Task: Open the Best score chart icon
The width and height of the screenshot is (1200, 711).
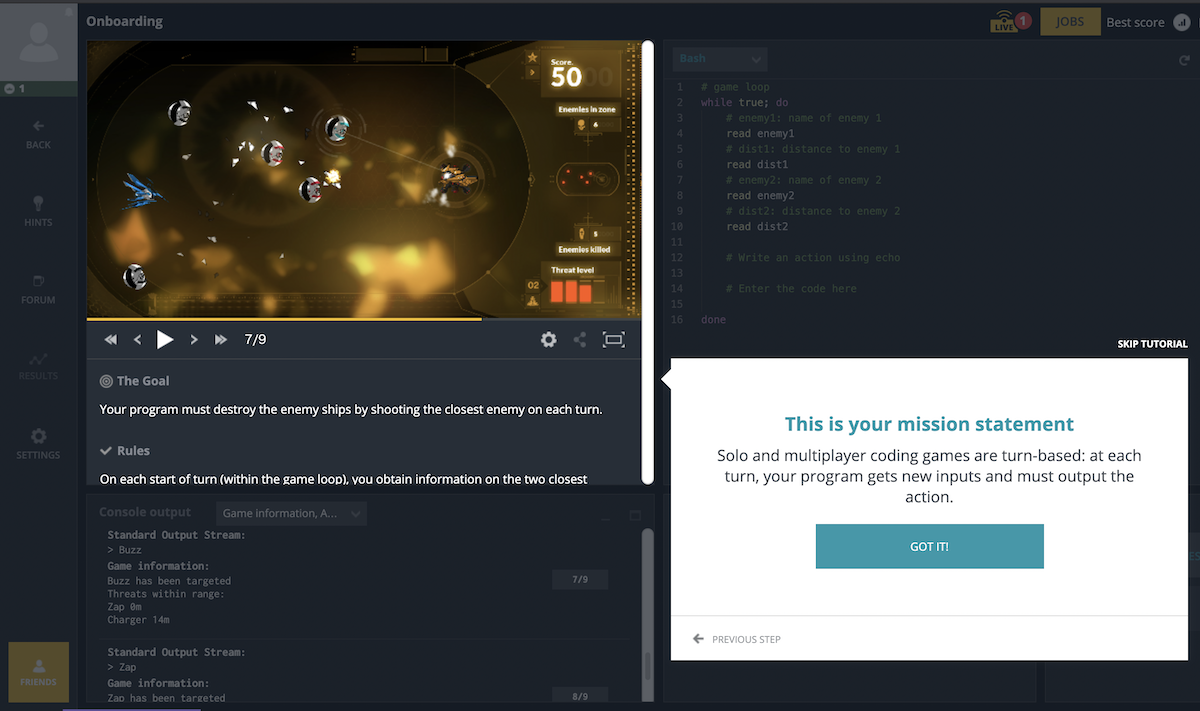Action: 1181,22
